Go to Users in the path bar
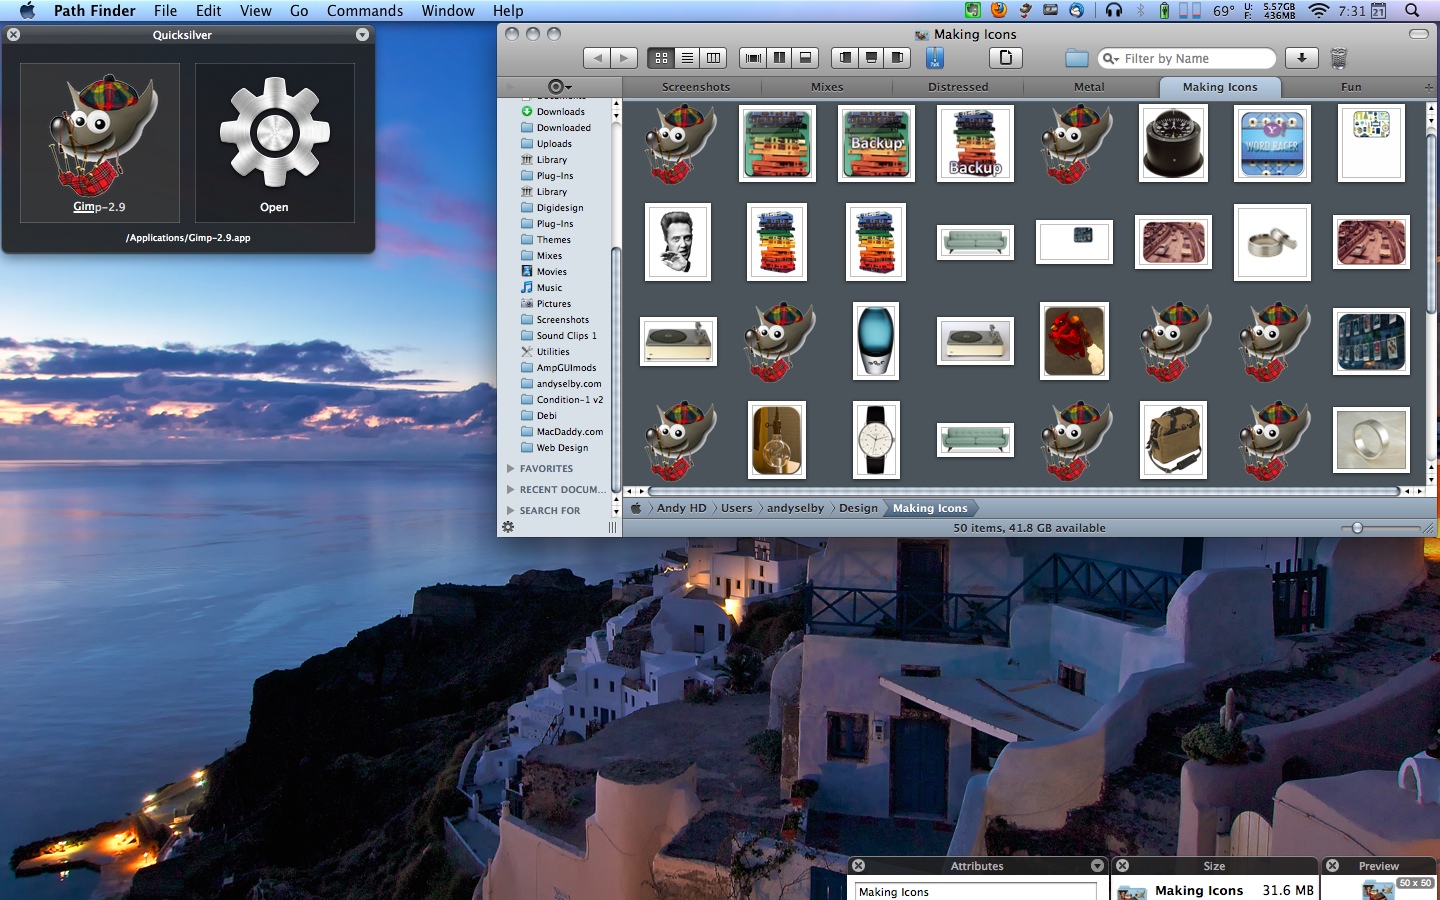The image size is (1440, 900). [736, 508]
